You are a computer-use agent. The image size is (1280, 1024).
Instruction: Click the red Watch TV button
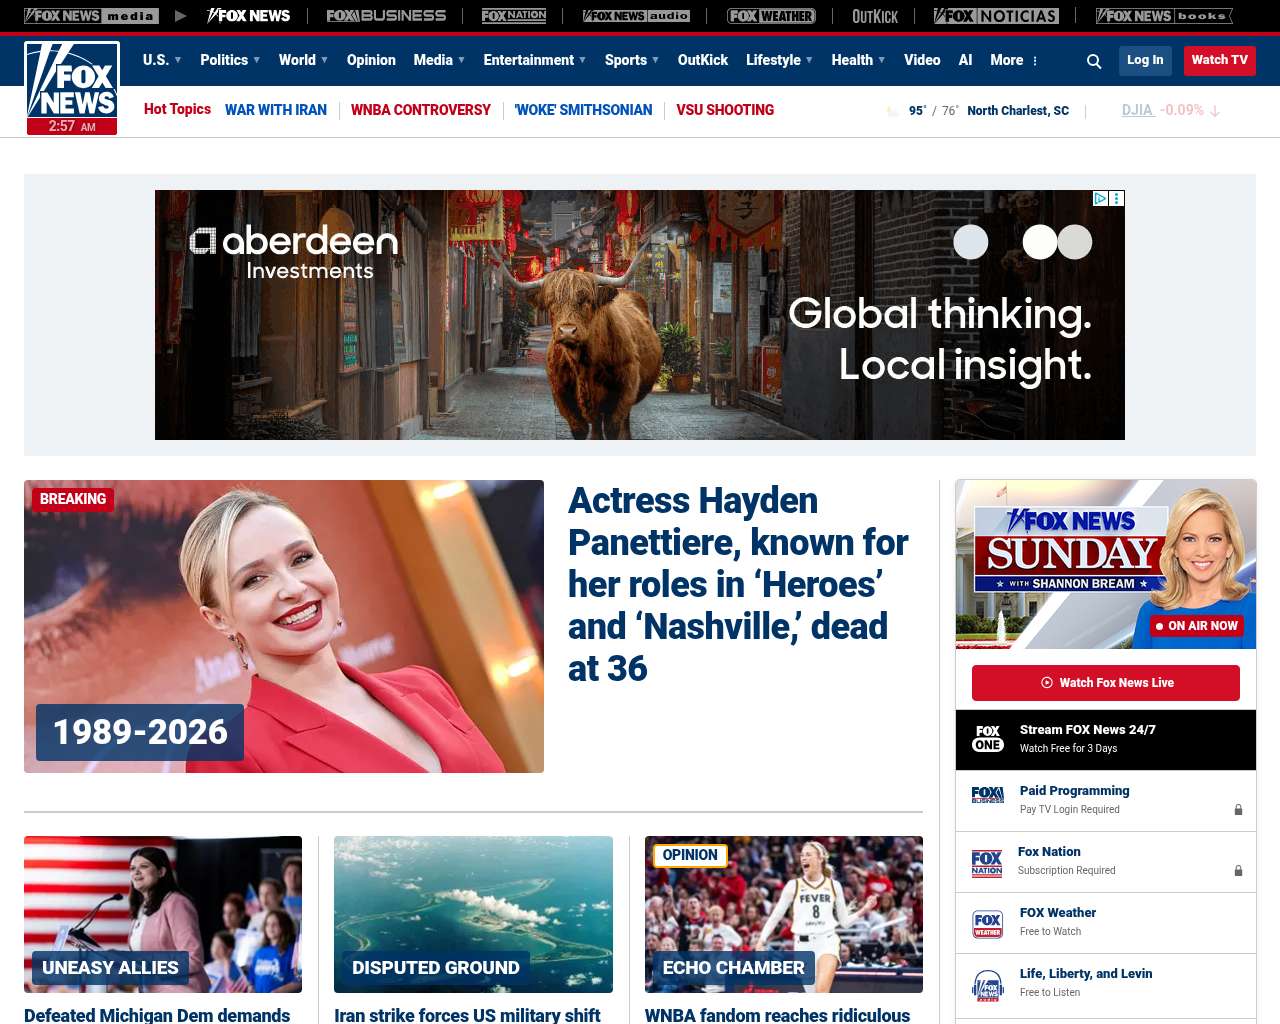(x=1219, y=60)
